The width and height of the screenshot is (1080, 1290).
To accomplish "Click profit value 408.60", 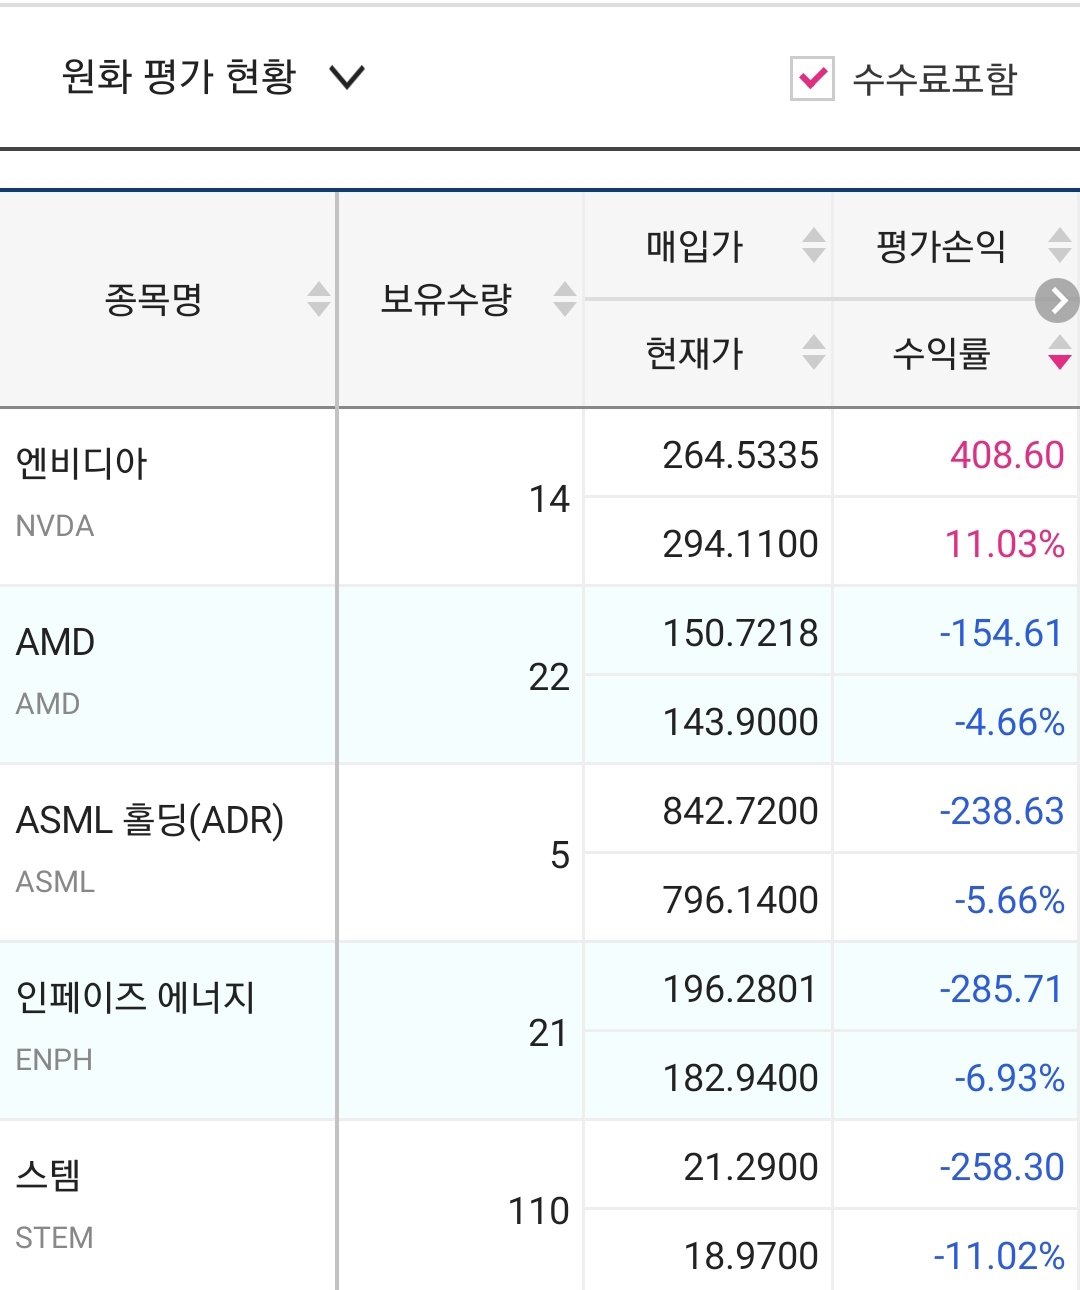I will [1007, 455].
